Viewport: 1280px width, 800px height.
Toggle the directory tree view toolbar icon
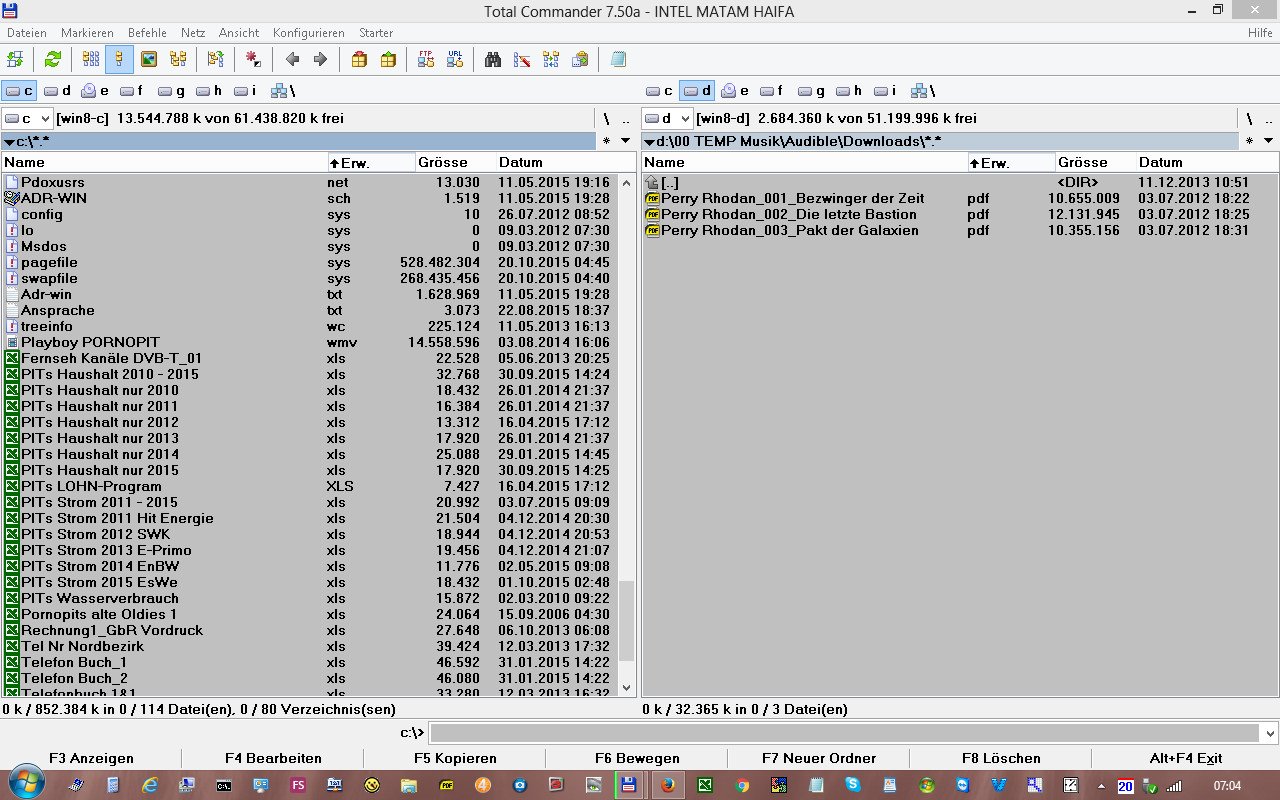[178, 59]
